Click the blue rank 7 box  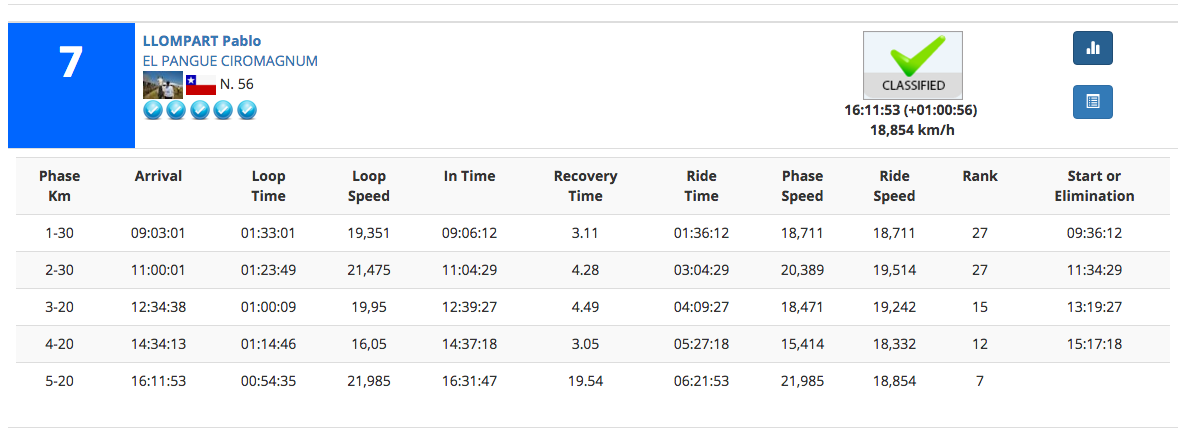pos(71,85)
